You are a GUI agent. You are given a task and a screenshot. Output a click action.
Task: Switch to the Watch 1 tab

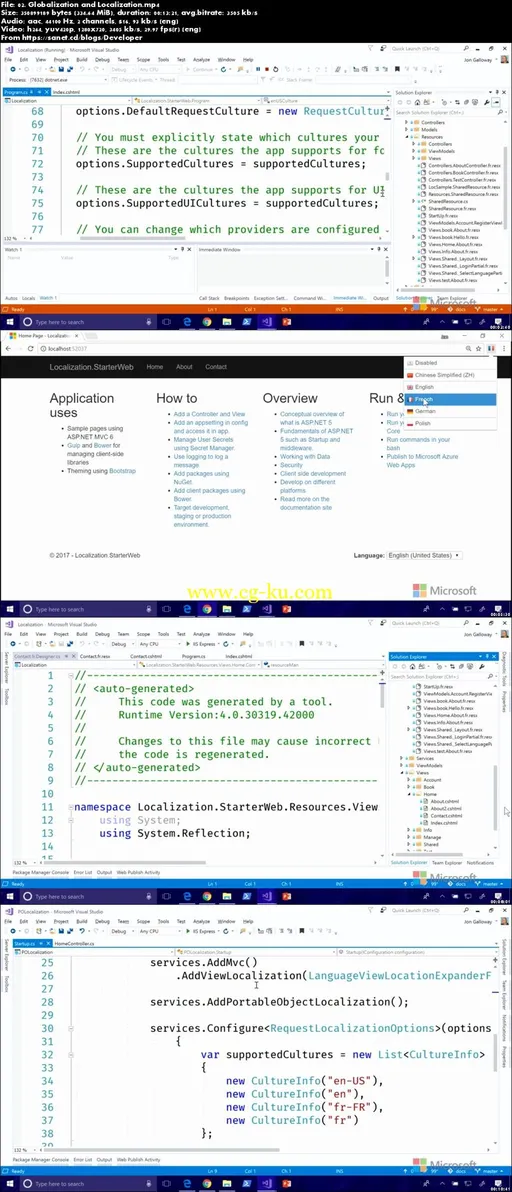coord(48,298)
